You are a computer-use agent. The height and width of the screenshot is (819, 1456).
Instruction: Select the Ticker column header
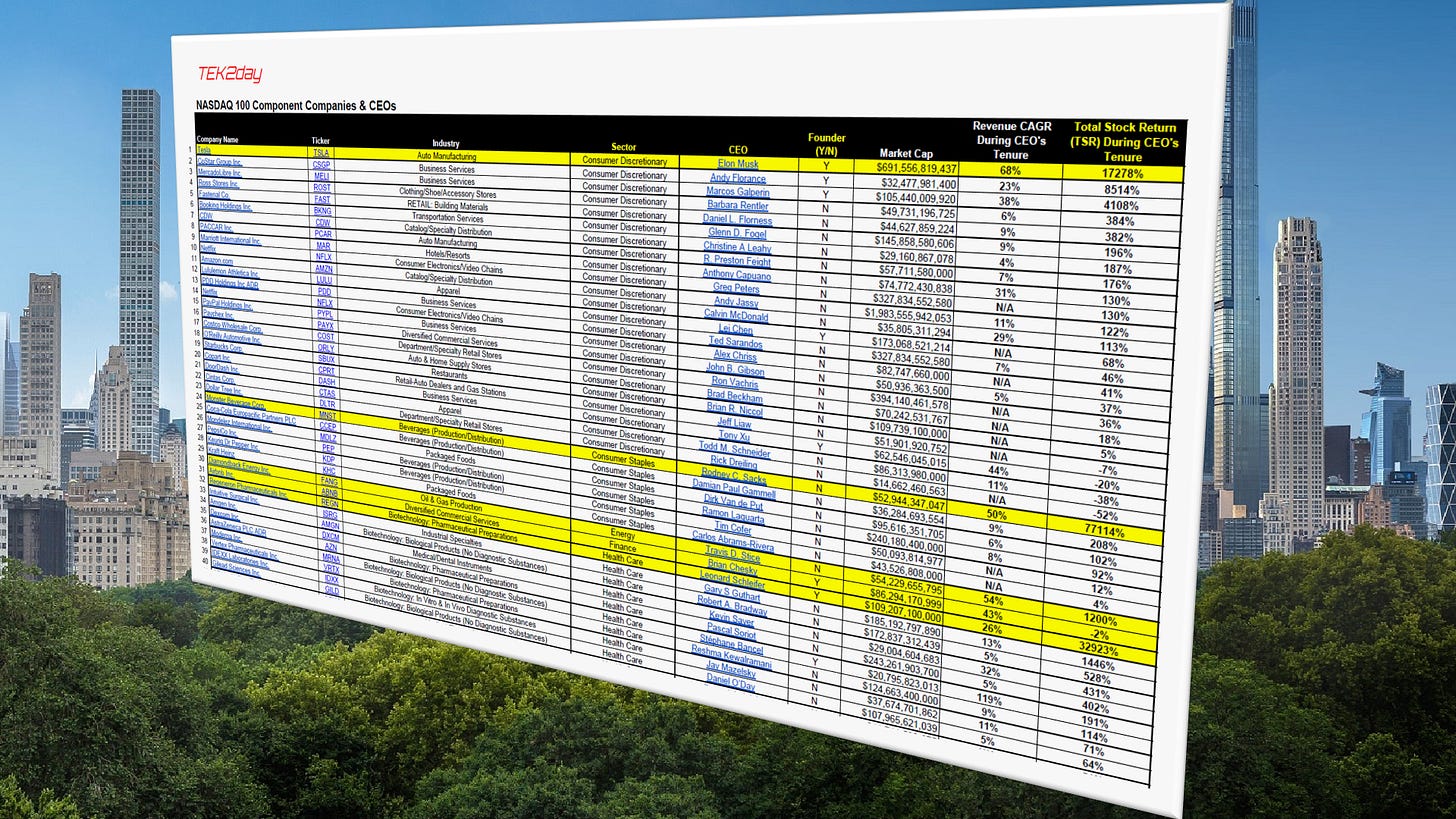click(x=320, y=141)
